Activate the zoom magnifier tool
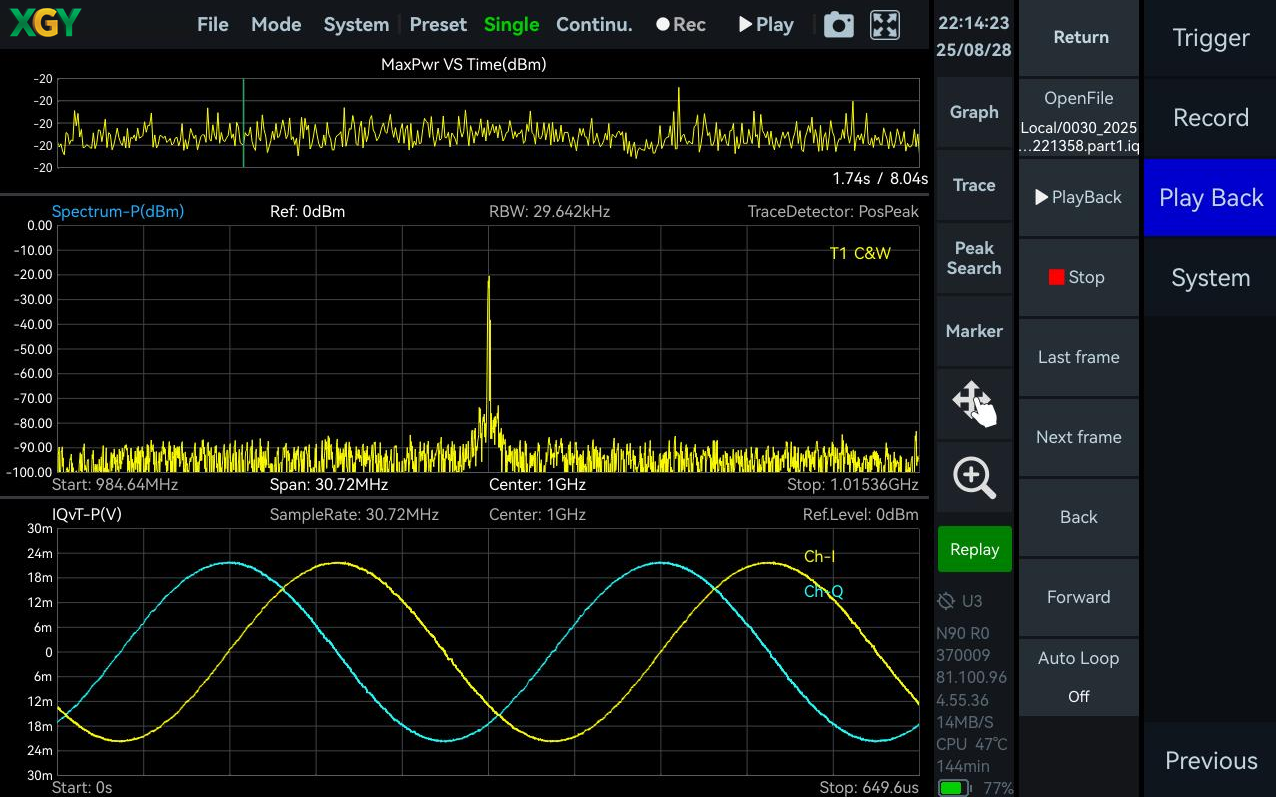This screenshot has height=797, width=1276. (974, 478)
